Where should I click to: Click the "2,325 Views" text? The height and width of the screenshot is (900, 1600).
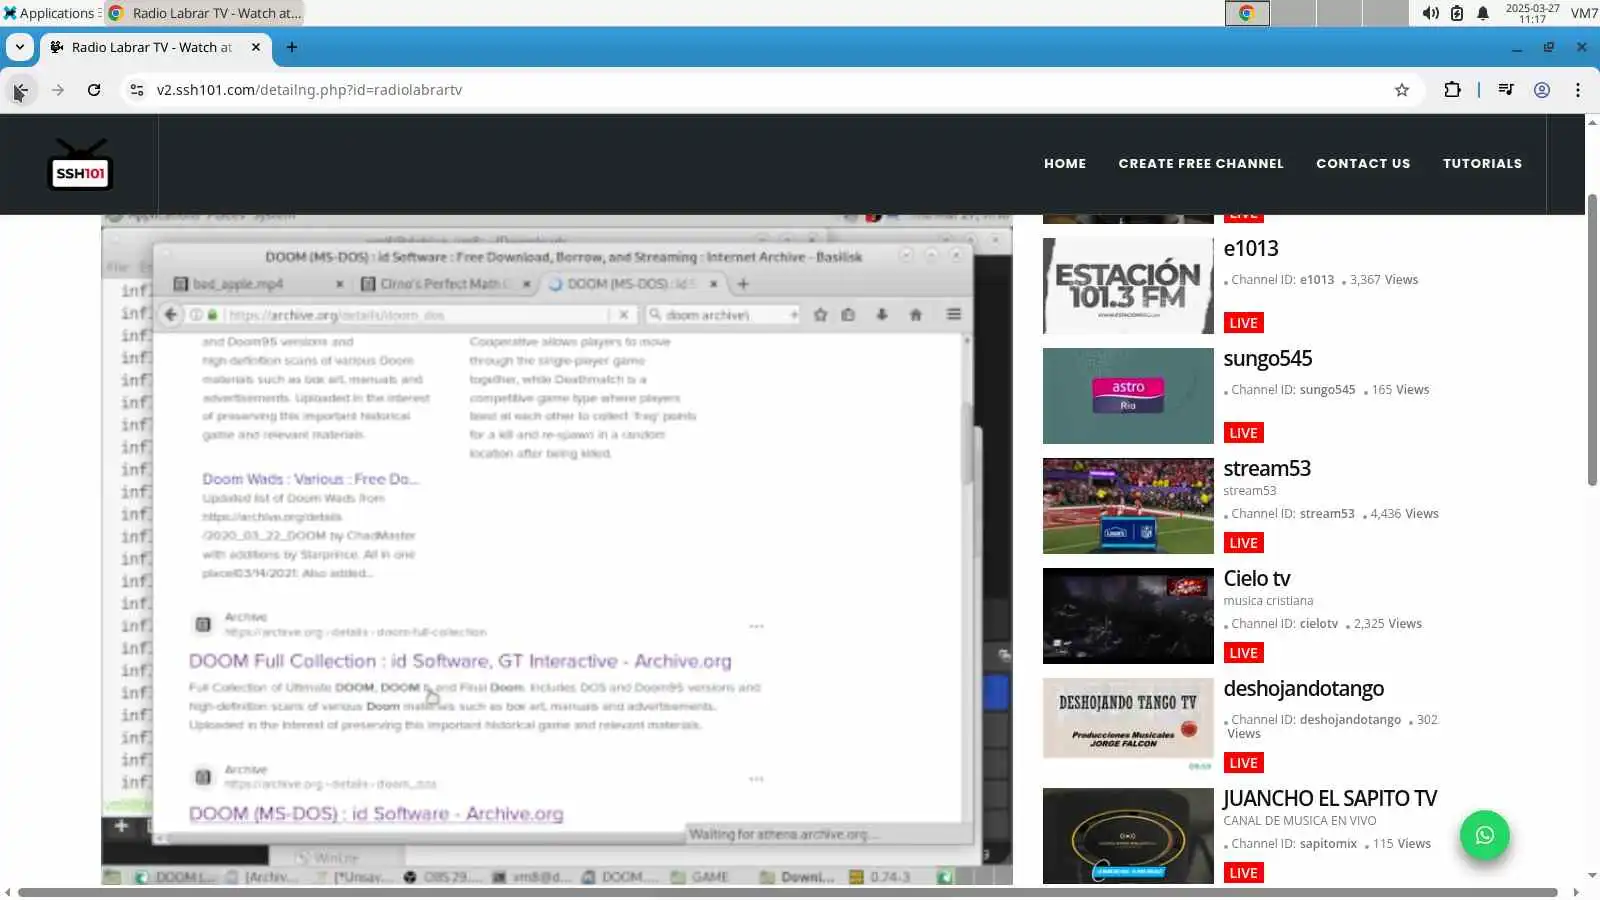pos(1388,624)
